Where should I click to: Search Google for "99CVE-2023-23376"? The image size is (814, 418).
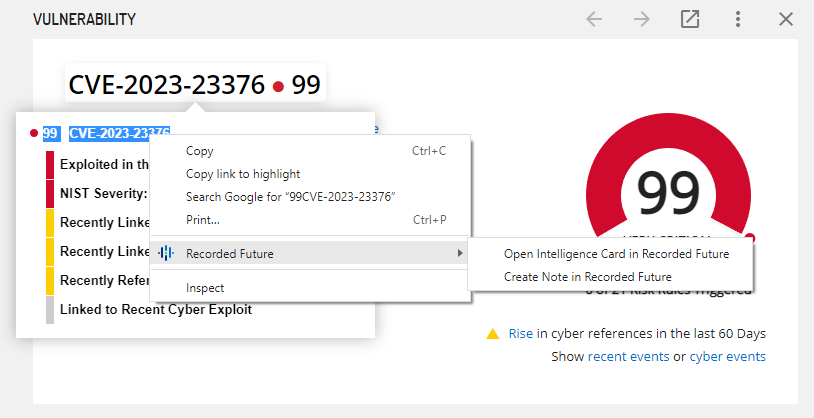[x=290, y=196]
